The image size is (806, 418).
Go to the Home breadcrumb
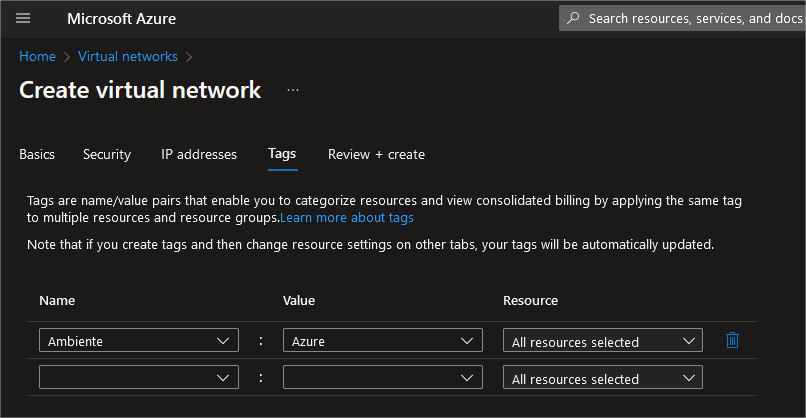[38, 56]
